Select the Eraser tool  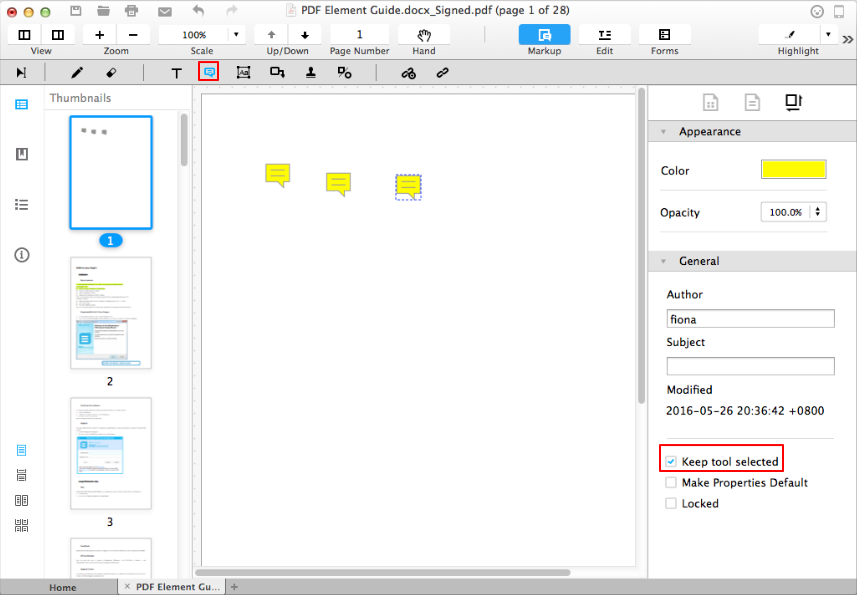click(110, 72)
